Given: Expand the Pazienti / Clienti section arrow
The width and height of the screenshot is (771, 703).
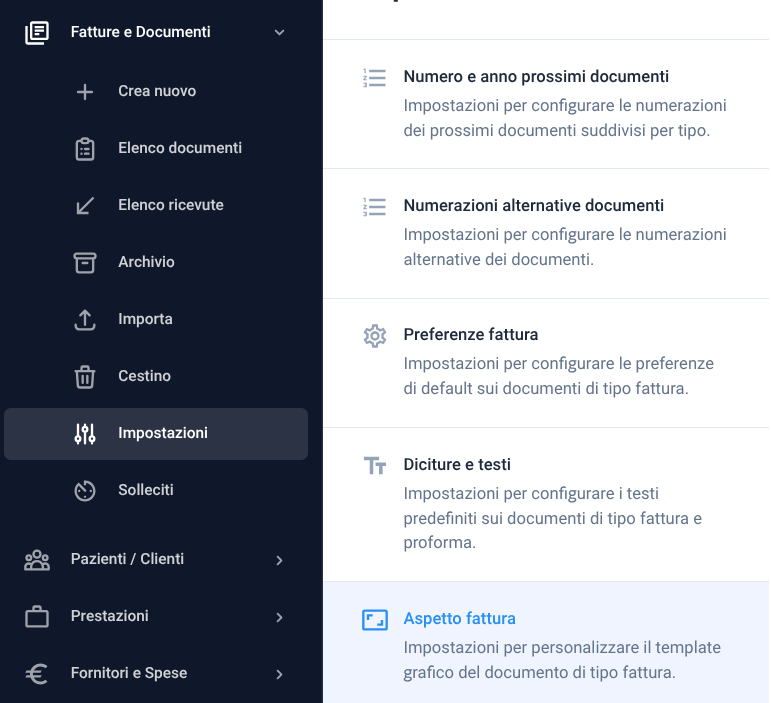Looking at the screenshot, I should (x=279, y=560).
